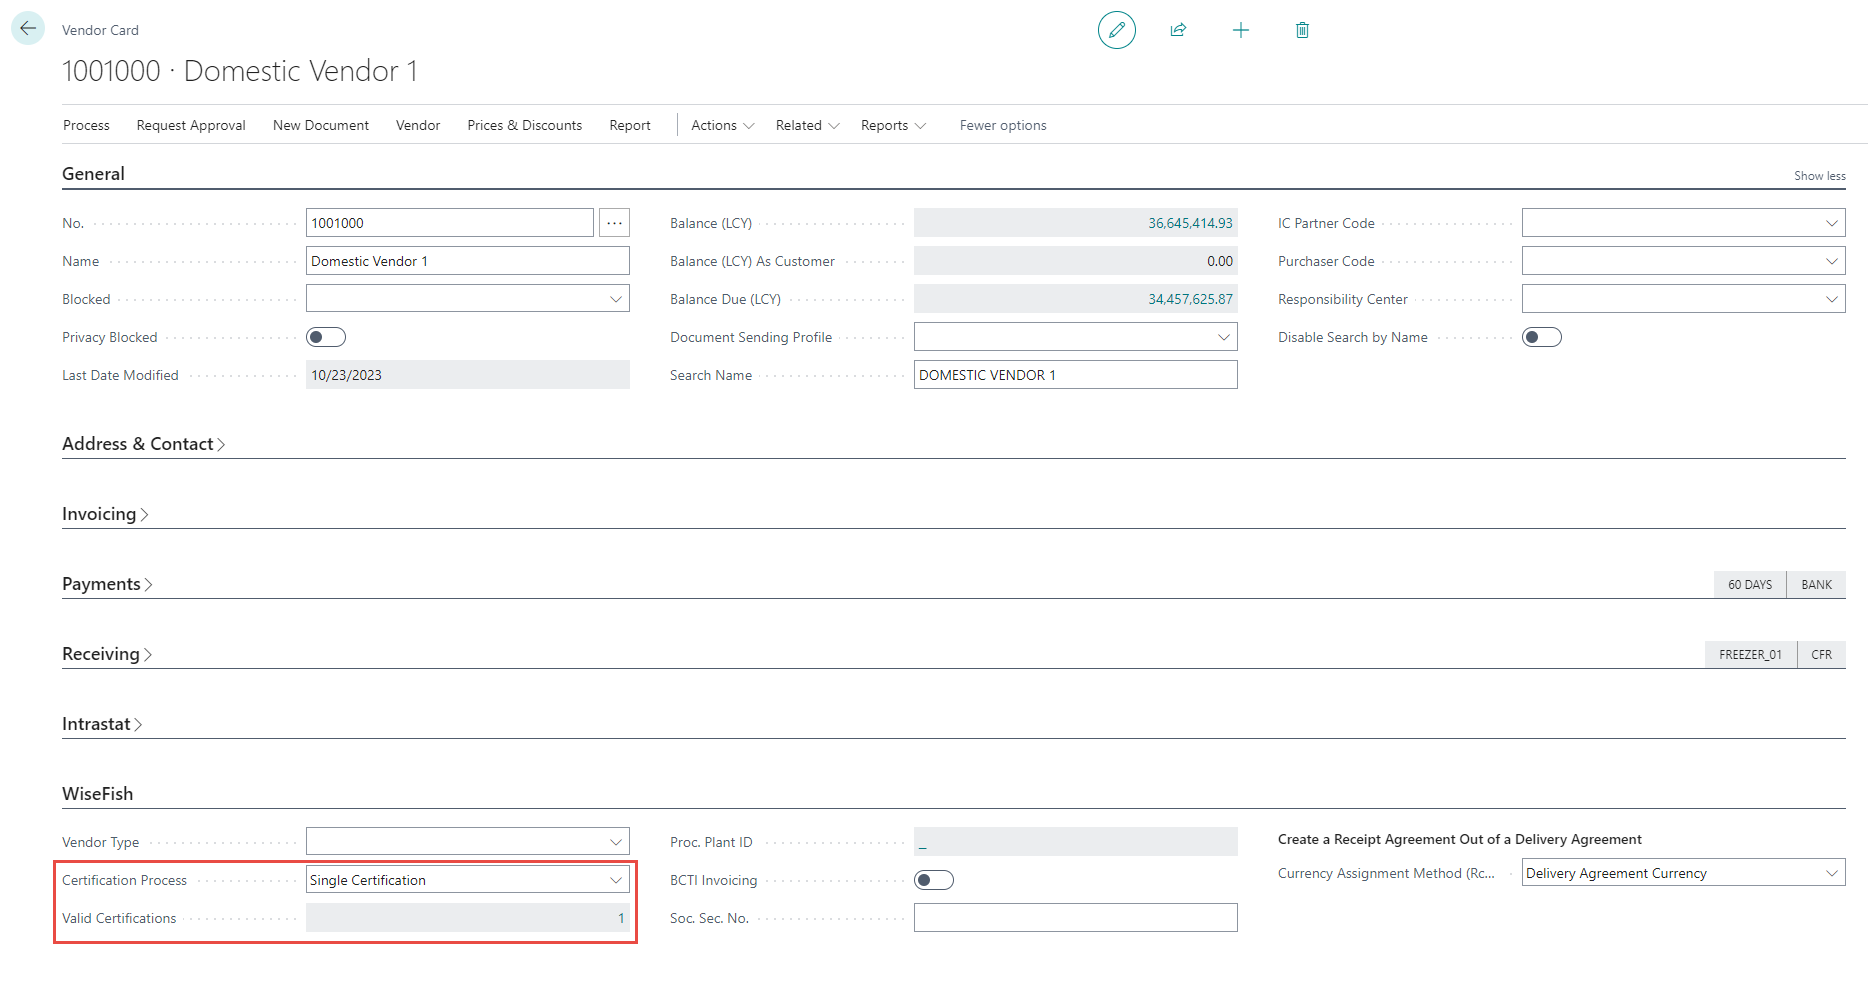
Task: Click the ellipsis button beside No. field
Action: tap(614, 223)
